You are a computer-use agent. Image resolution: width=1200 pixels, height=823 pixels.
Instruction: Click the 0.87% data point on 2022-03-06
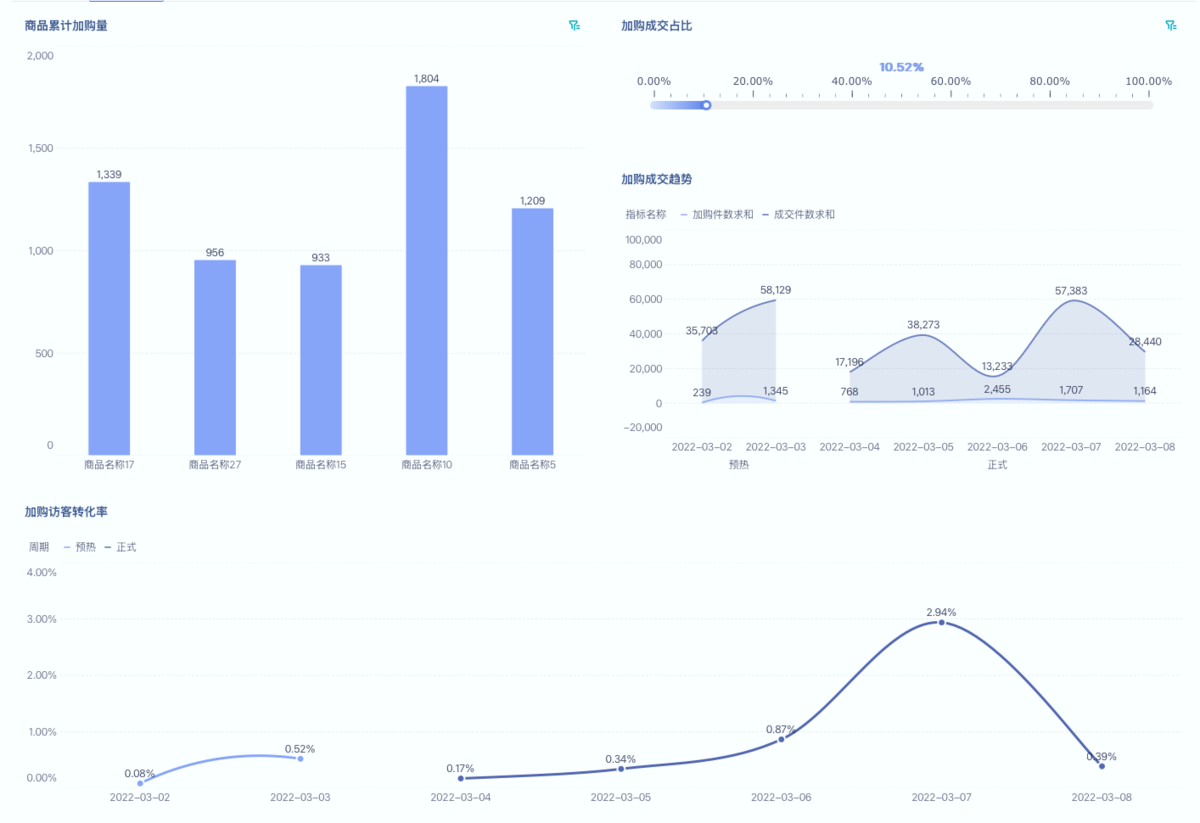781,739
